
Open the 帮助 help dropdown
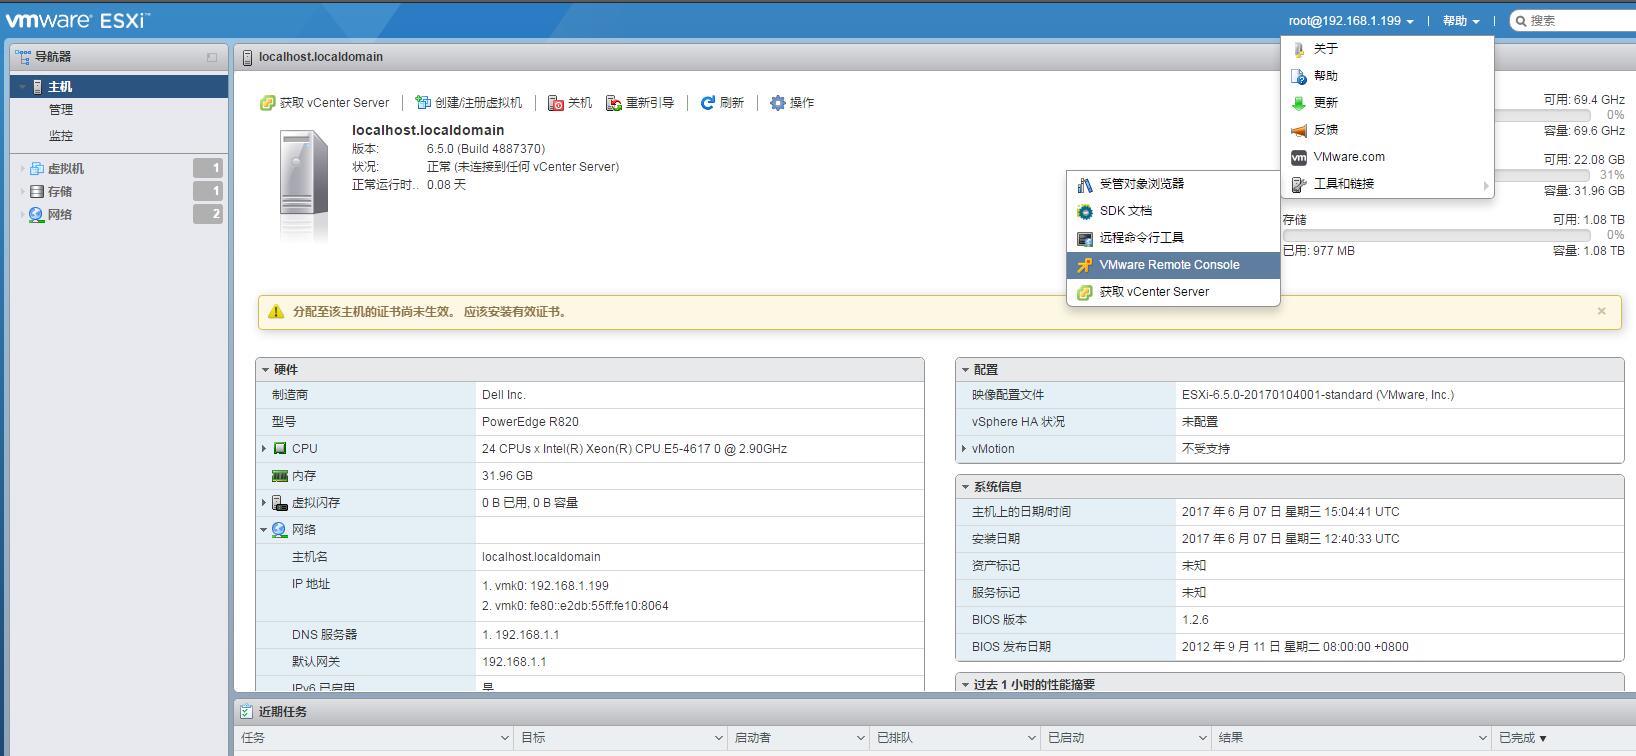(1460, 21)
